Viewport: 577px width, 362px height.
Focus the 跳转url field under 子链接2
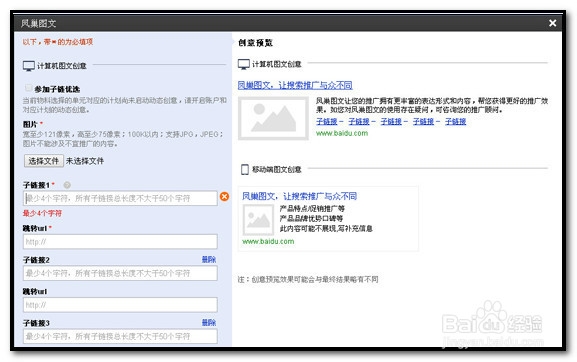[x=120, y=305]
